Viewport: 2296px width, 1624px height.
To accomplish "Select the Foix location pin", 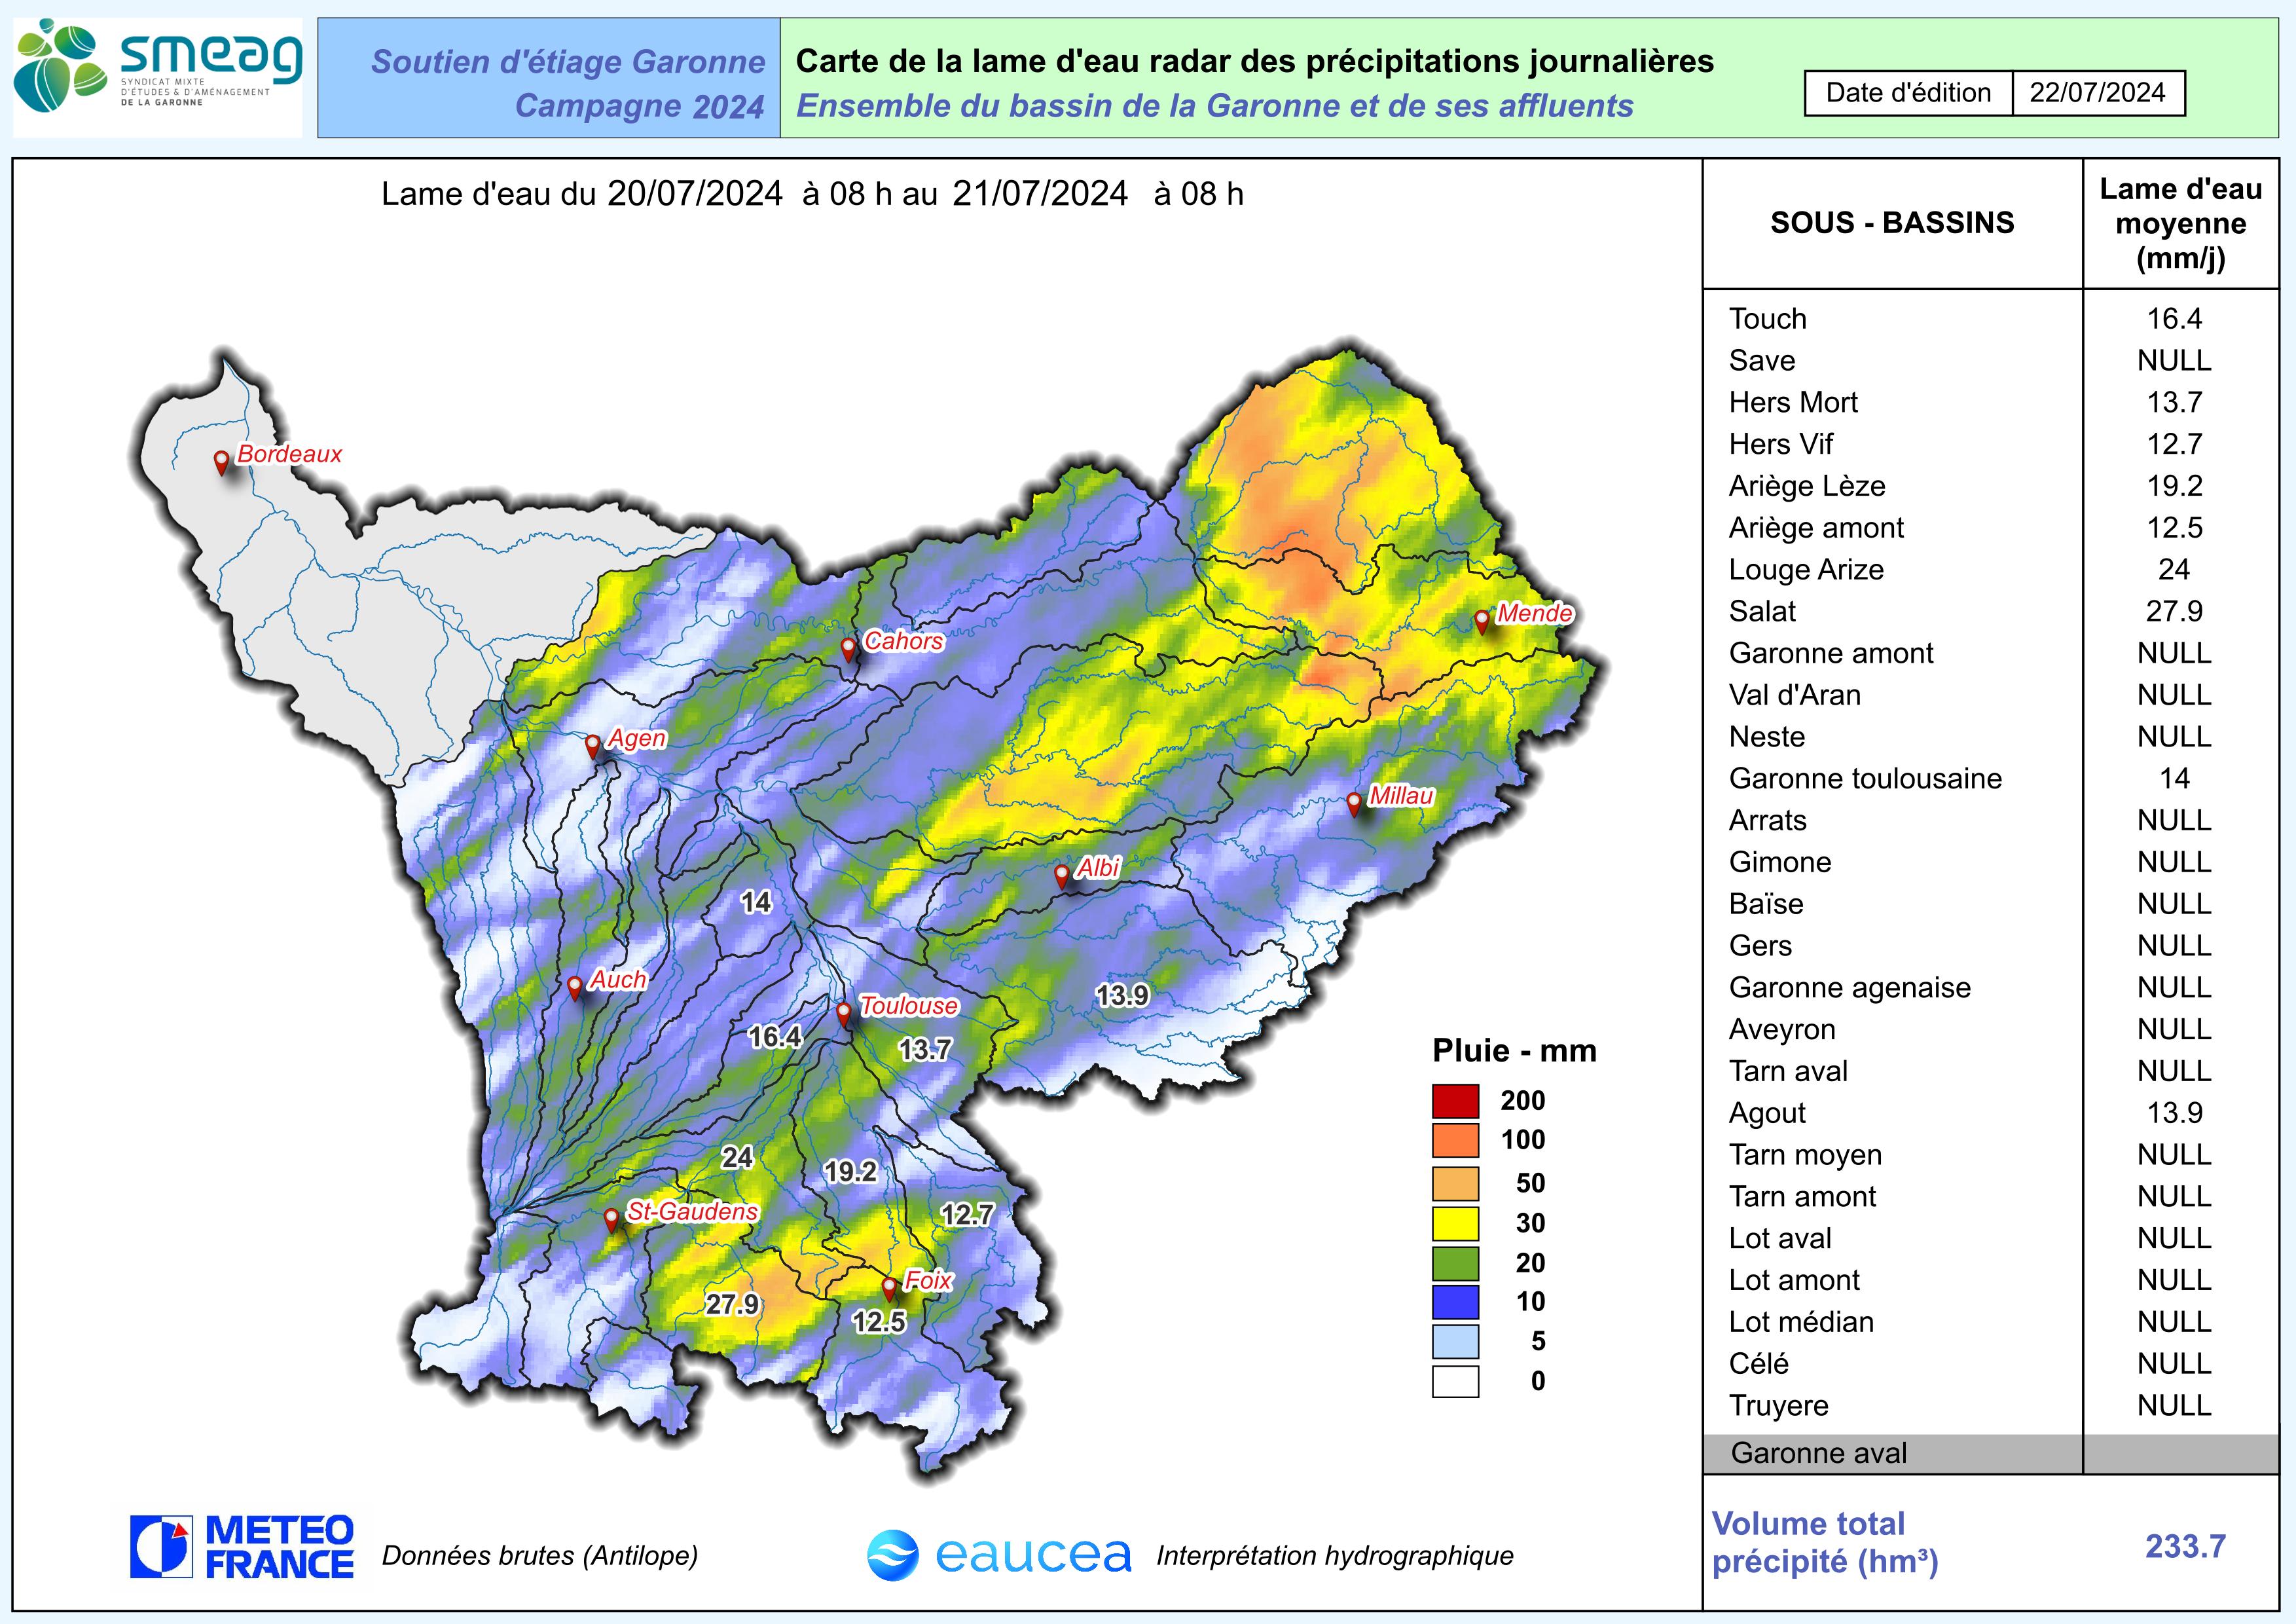I will point(889,1288).
